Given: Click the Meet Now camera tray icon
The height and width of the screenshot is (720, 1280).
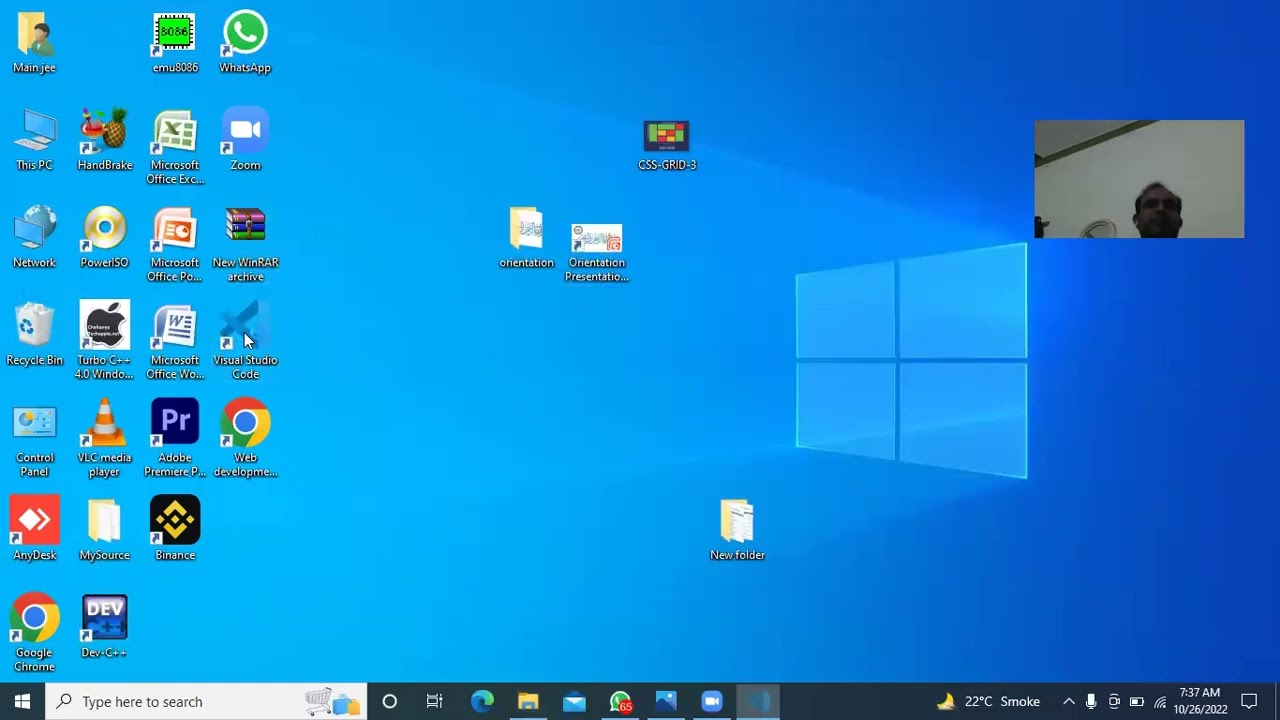Looking at the screenshot, I should [x=1114, y=701].
